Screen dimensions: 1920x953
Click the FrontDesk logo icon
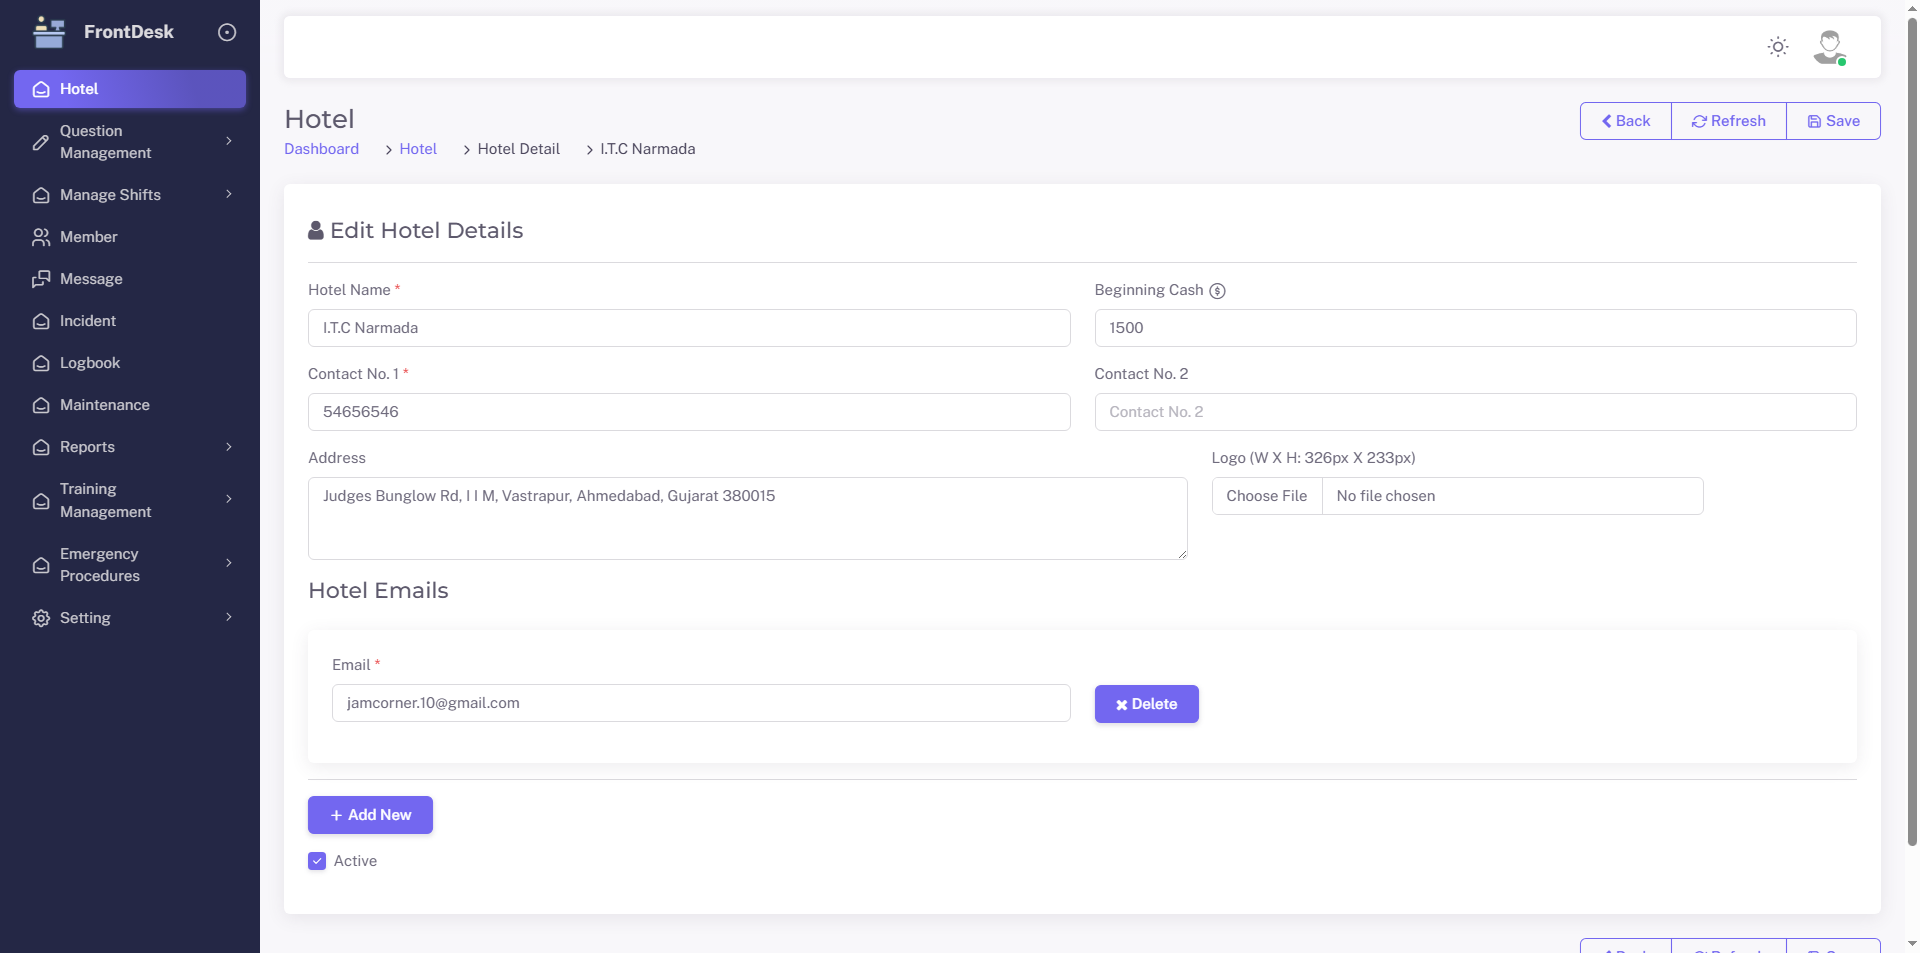(x=48, y=32)
